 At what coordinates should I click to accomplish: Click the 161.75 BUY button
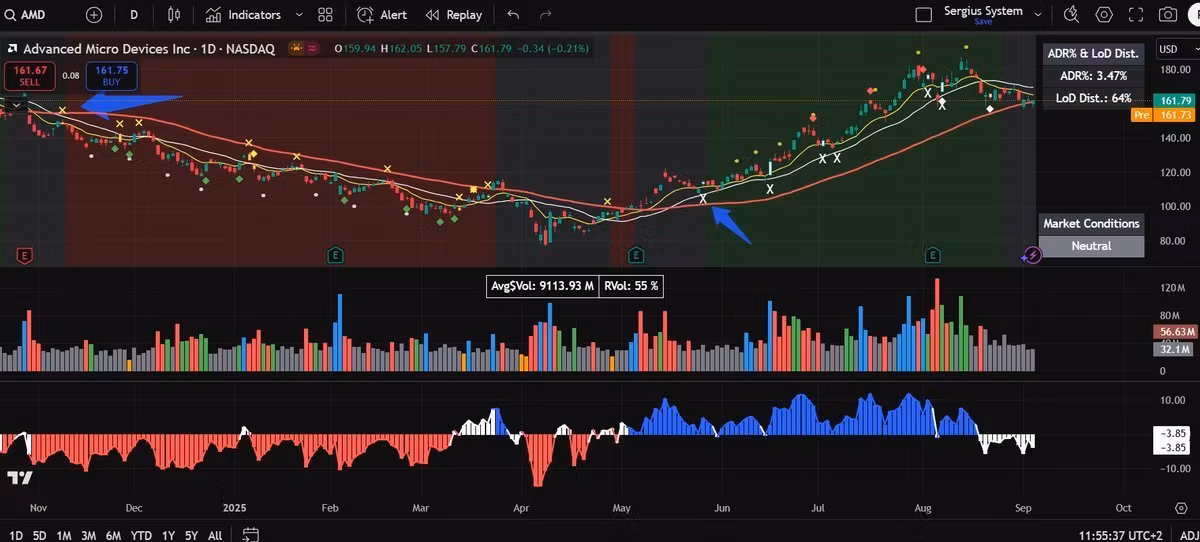(110, 75)
